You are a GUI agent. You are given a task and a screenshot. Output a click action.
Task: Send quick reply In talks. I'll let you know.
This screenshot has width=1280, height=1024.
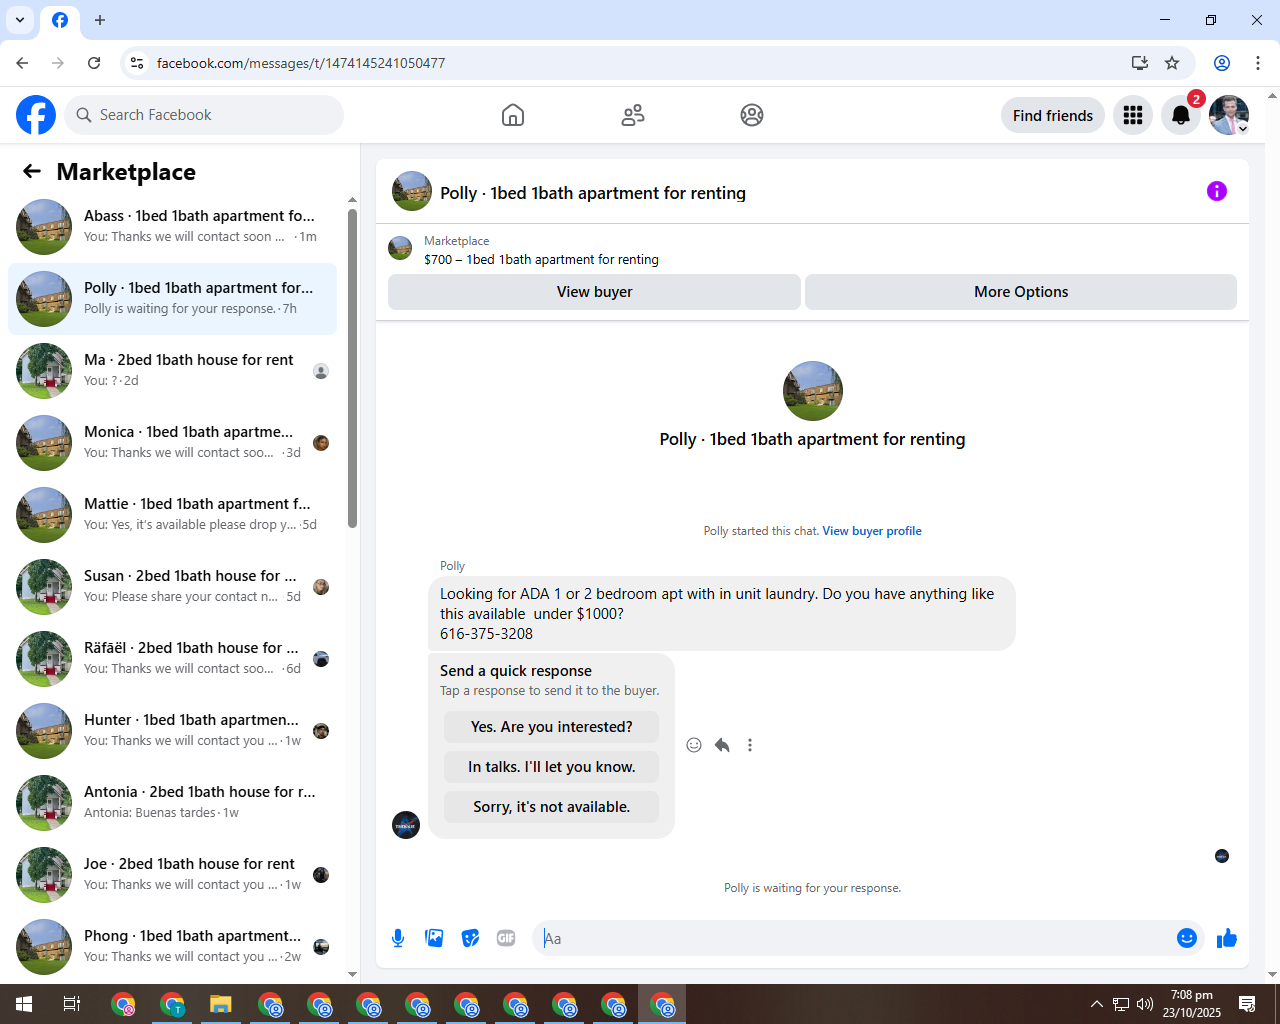552,767
